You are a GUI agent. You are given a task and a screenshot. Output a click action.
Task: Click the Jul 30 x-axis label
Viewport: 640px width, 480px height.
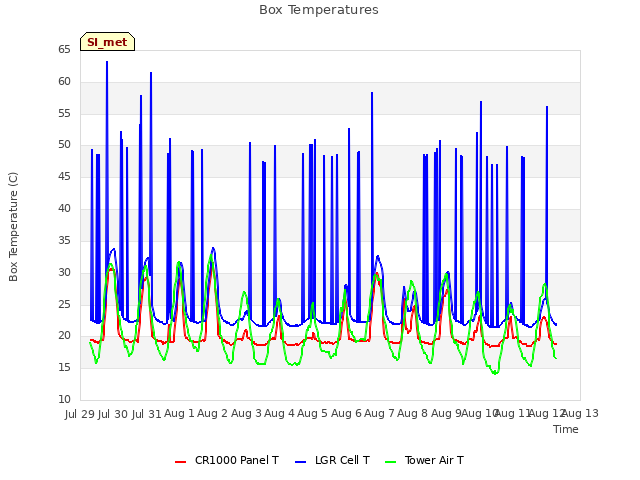click(113, 414)
